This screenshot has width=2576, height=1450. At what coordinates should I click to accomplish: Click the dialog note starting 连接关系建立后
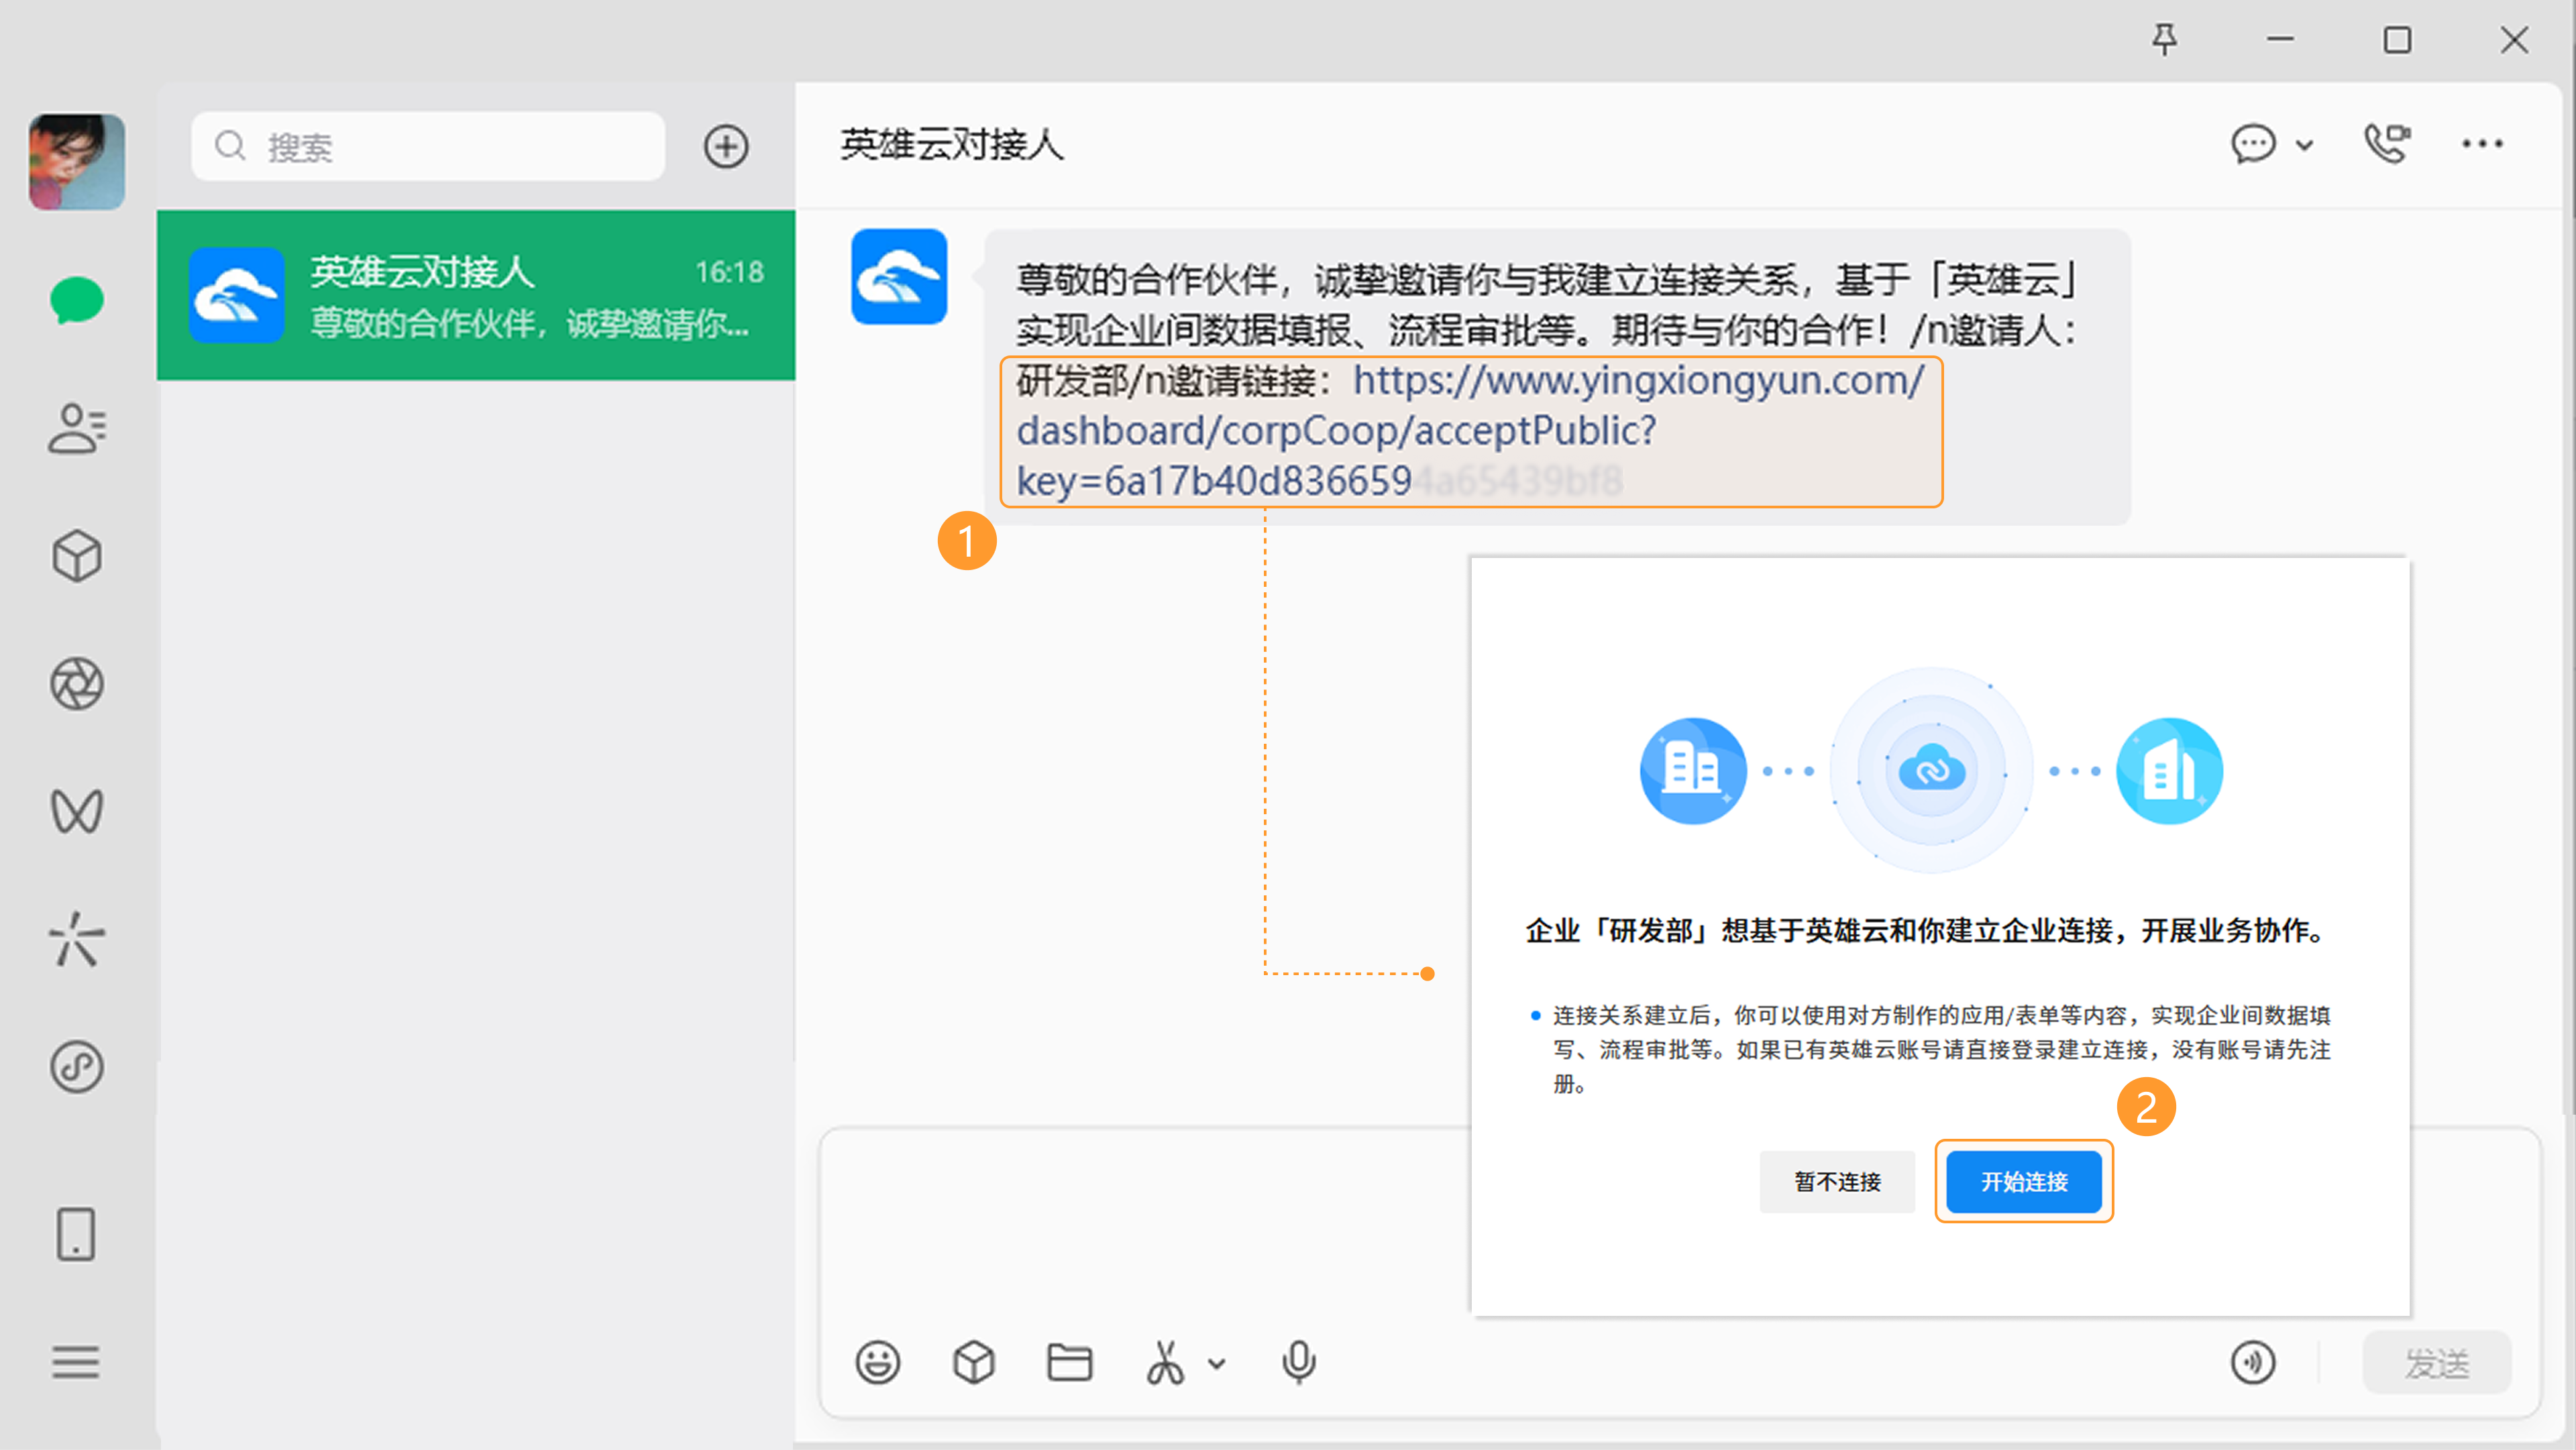pyautogui.click(x=1941, y=1049)
